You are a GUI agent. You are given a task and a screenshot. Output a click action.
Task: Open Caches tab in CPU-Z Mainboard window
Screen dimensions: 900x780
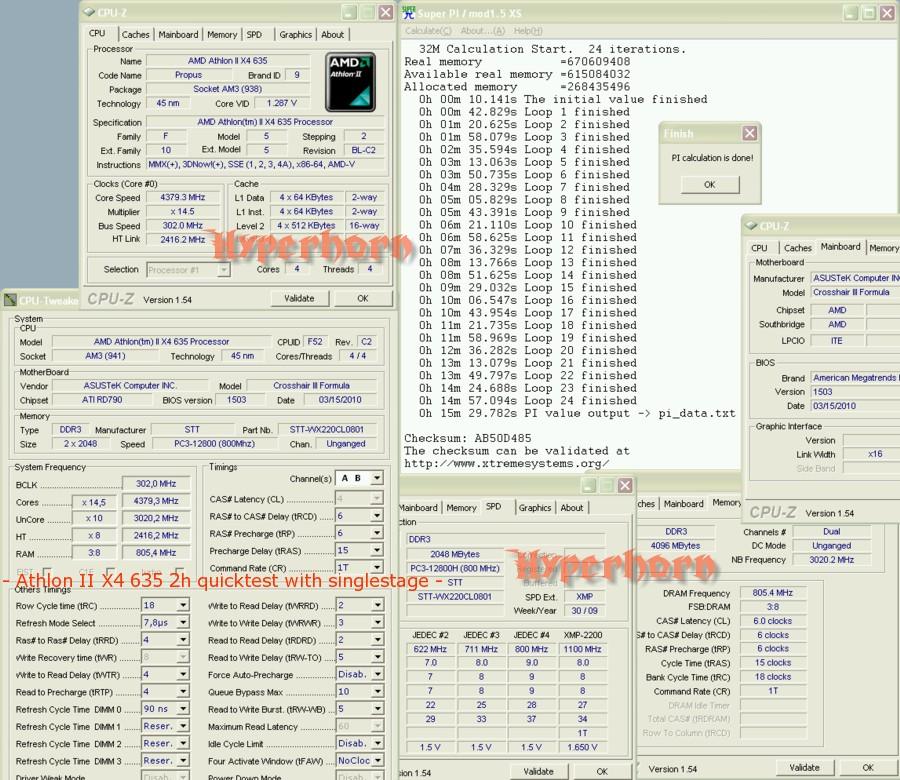798,248
